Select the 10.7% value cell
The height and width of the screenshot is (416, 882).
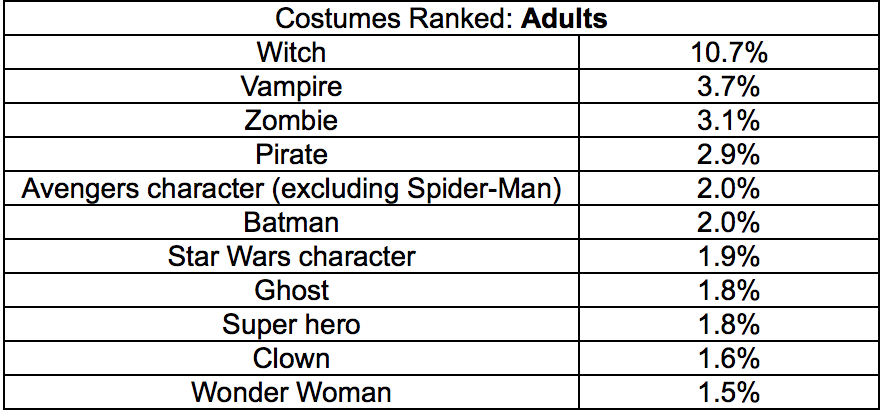pyautogui.click(x=728, y=53)
